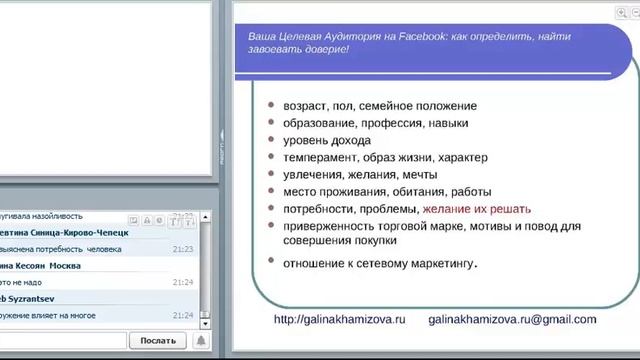This screenshot has height=360, width=640.
Task: Click the 21:24 timestamp beside 'то не надо'
Action: click(183, 282)
